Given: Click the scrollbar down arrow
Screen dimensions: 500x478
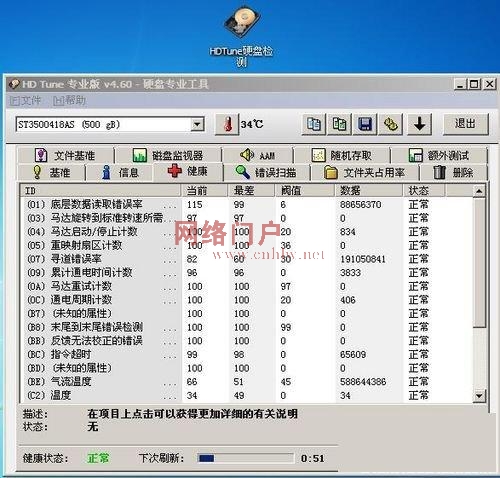Looking at the screenshot, I should click(479, 396).
